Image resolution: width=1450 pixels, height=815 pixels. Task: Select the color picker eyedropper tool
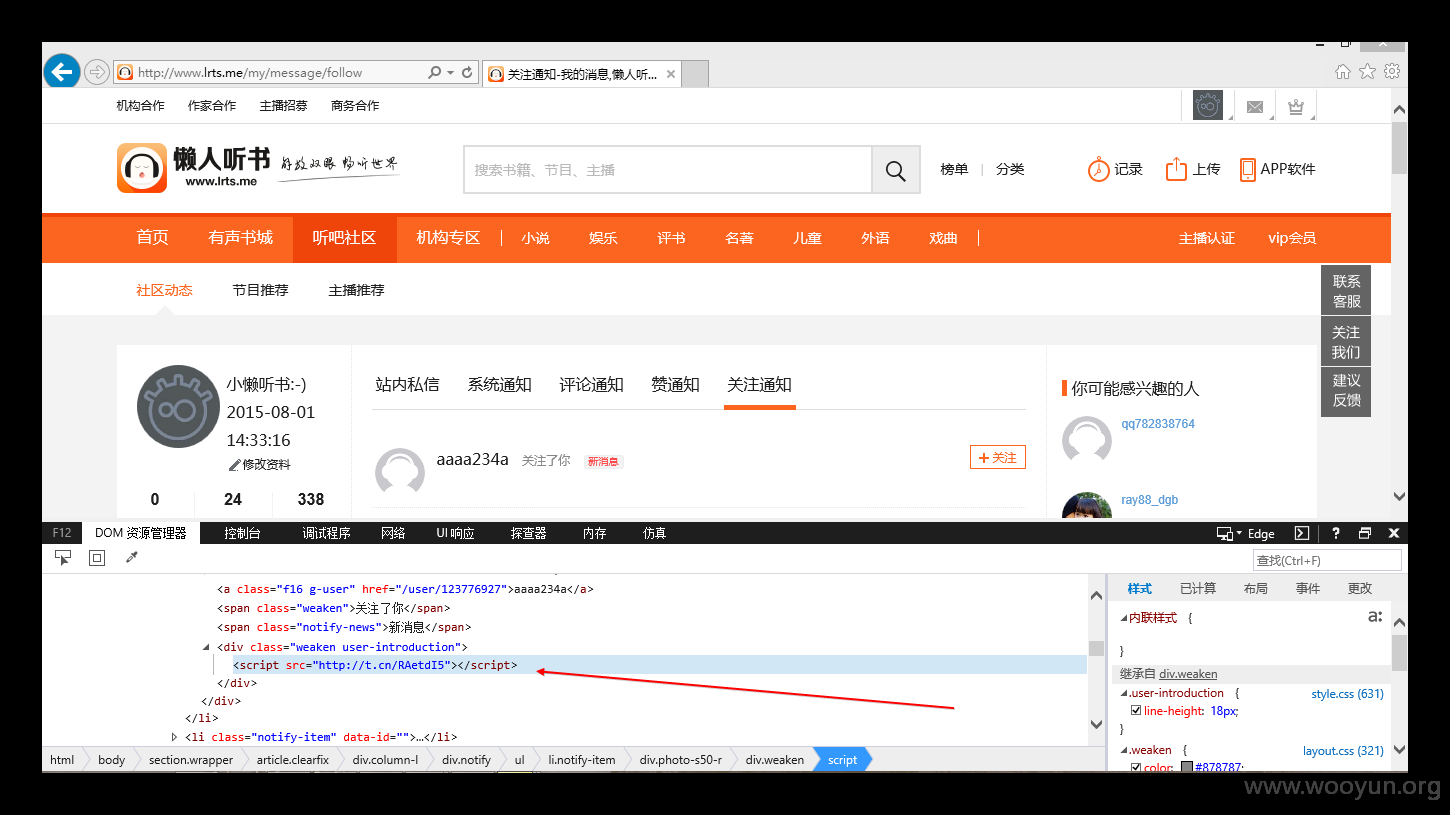pos(131,558)
